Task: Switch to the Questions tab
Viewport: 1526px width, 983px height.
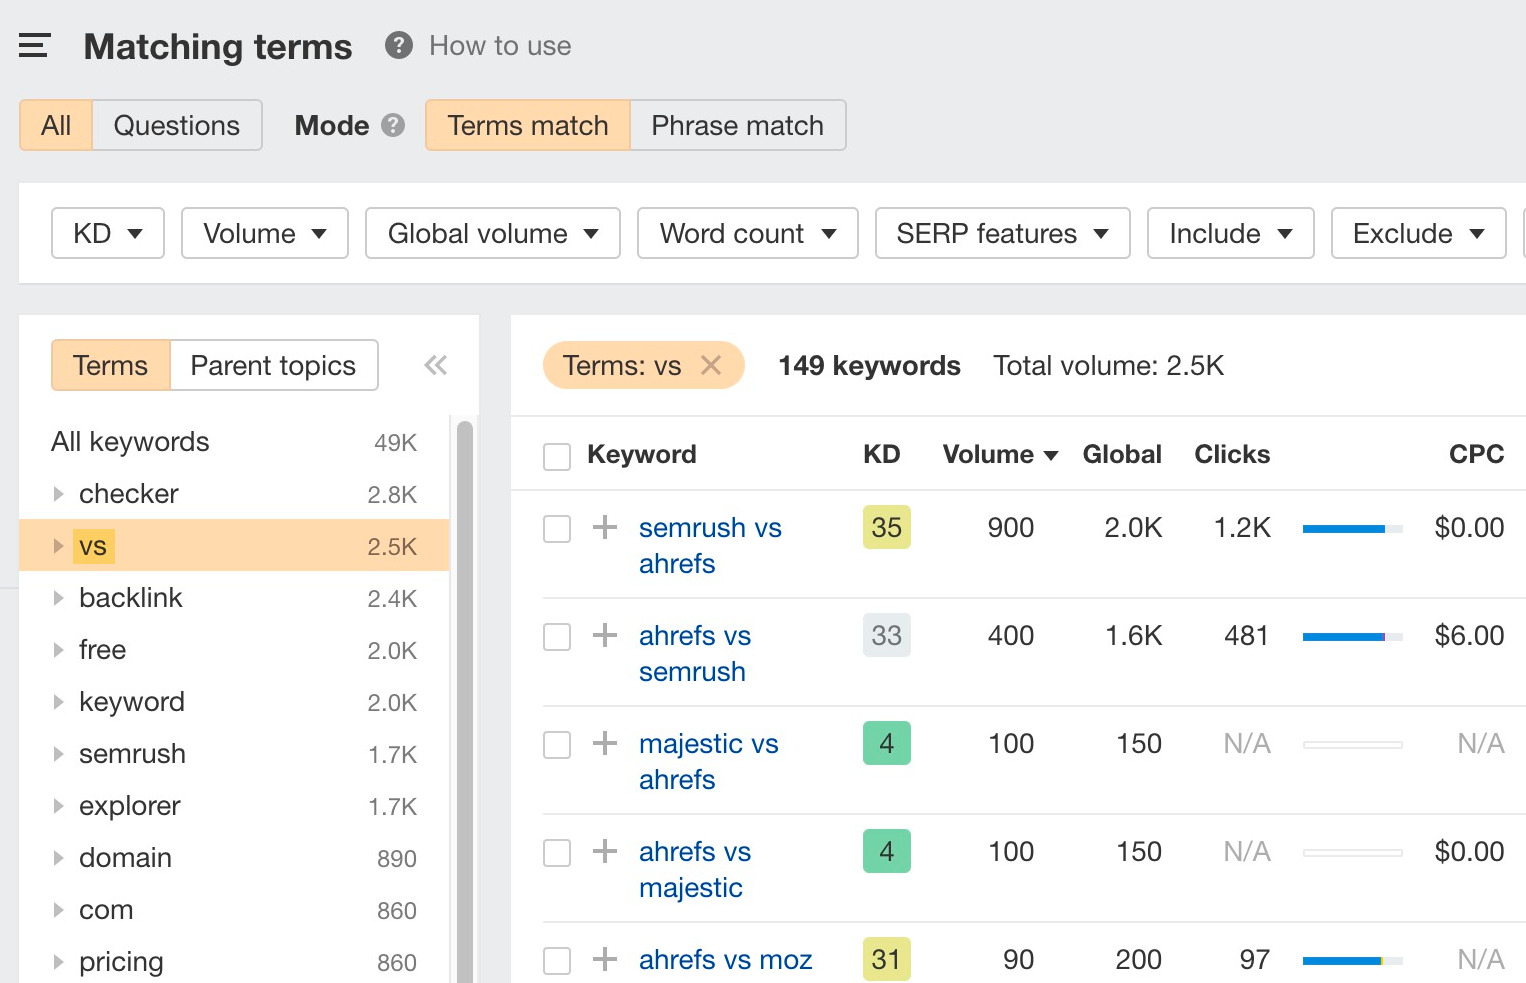Action: click(176, 125)
